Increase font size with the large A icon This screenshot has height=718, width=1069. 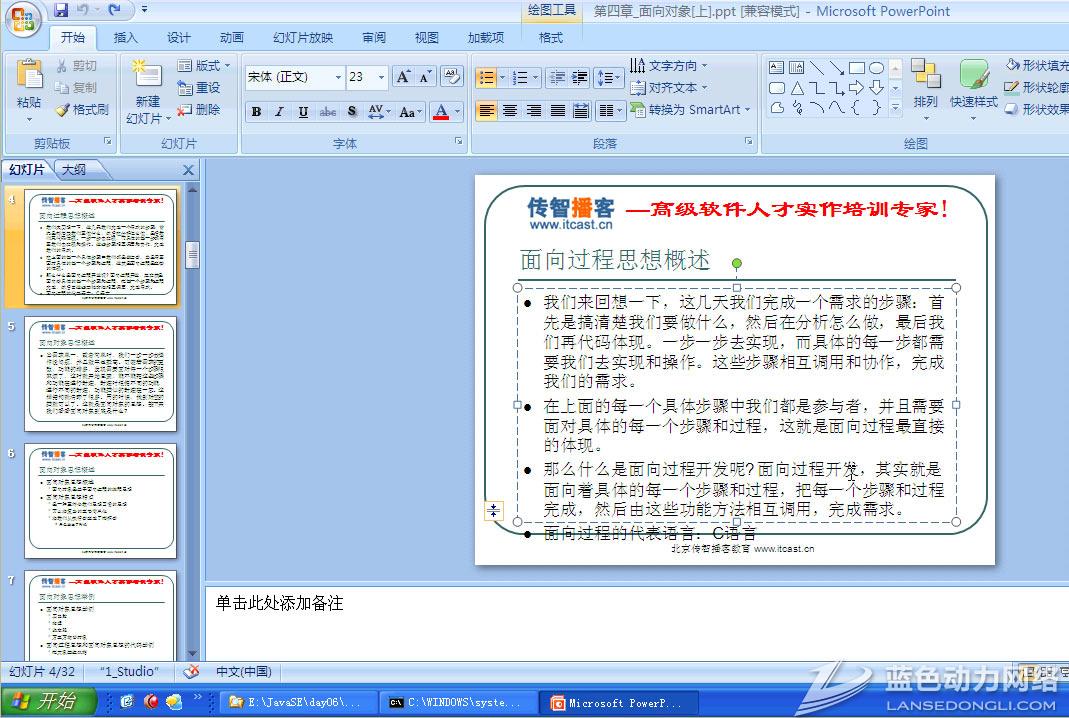pos(402,77)
